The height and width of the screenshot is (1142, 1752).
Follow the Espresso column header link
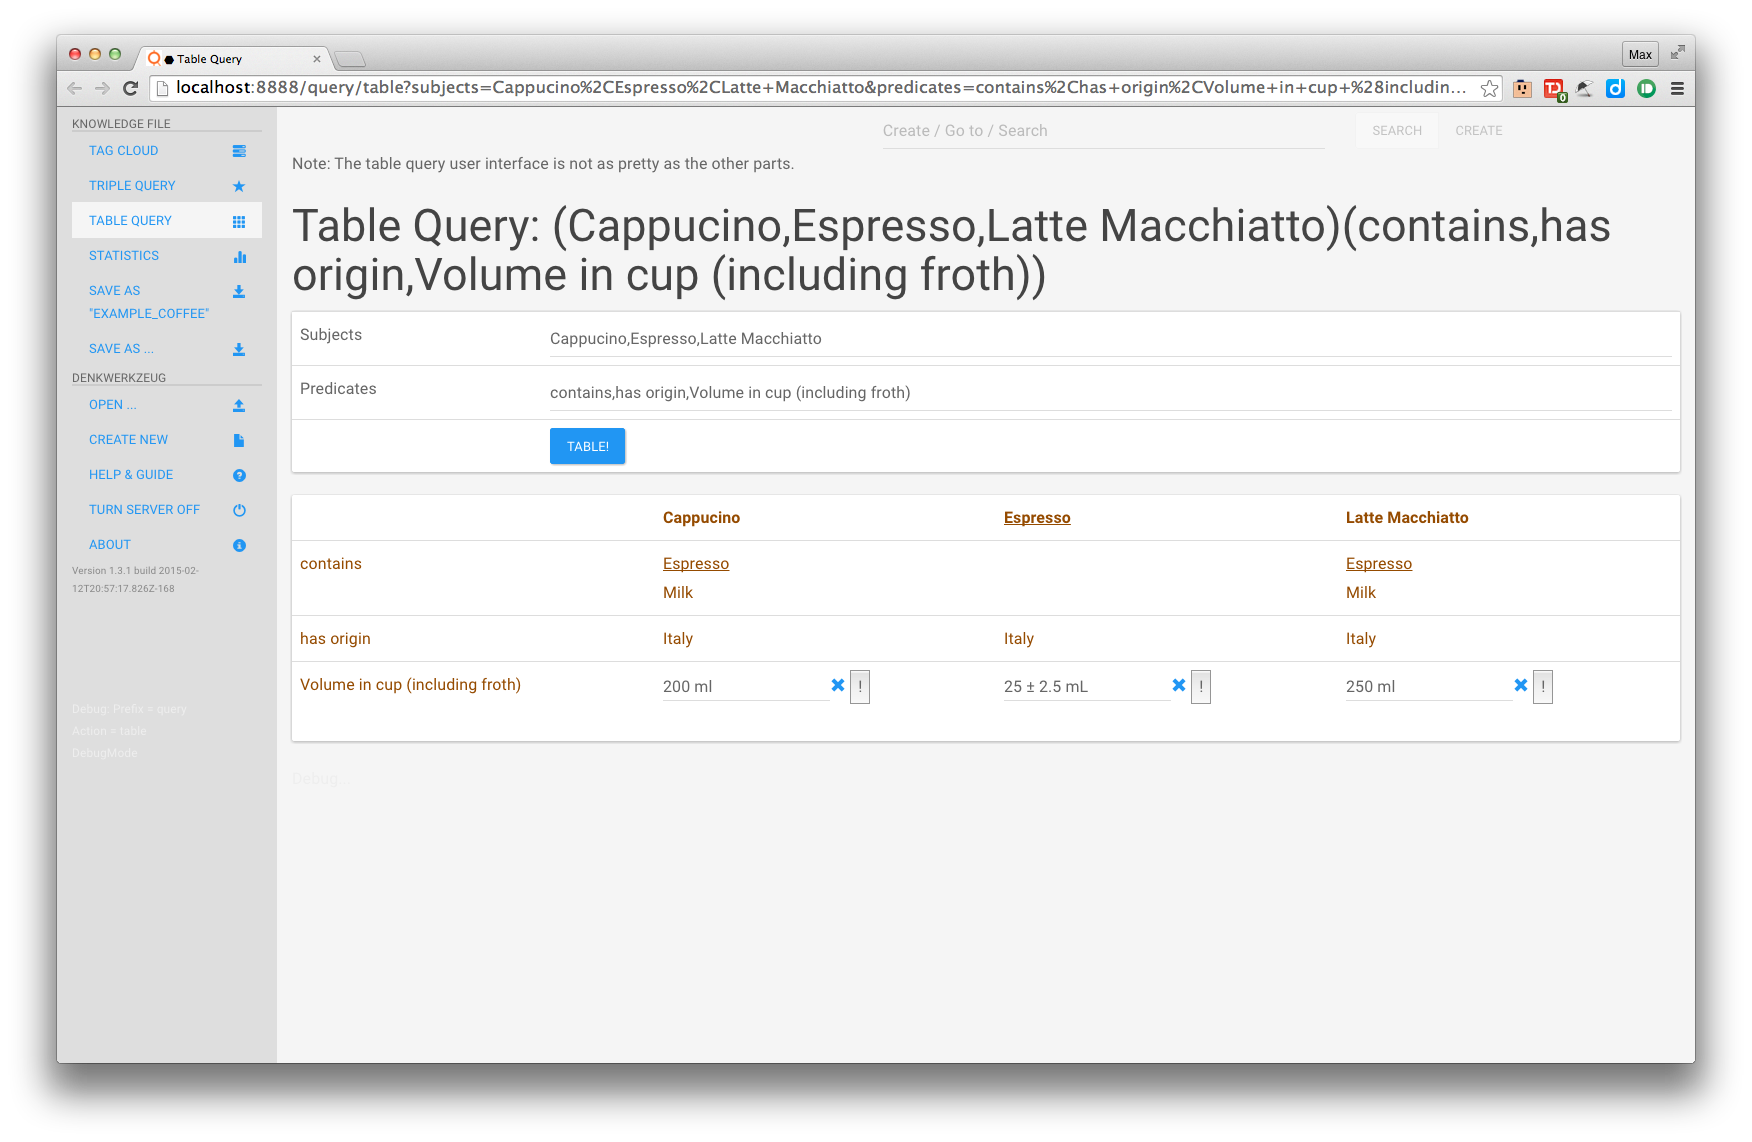click(x=1037, y=518)
